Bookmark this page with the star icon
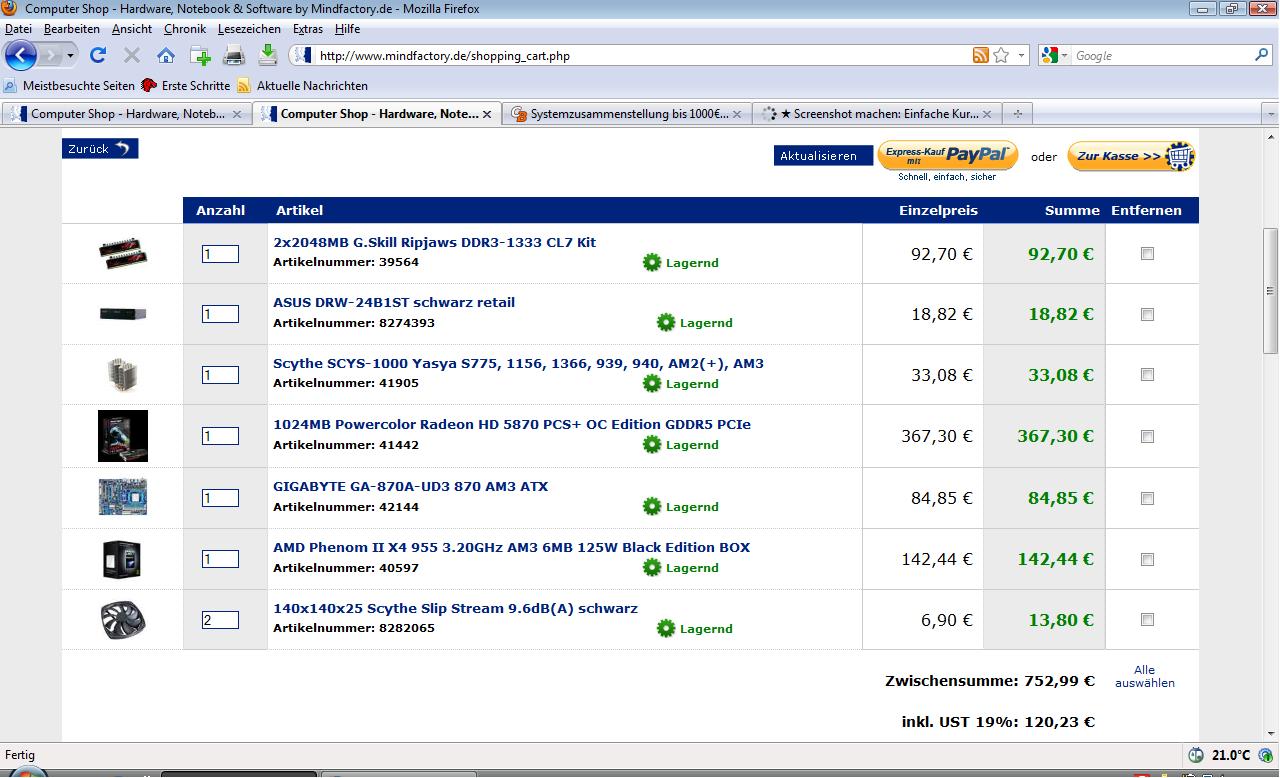 click(x=1001, y=56)
